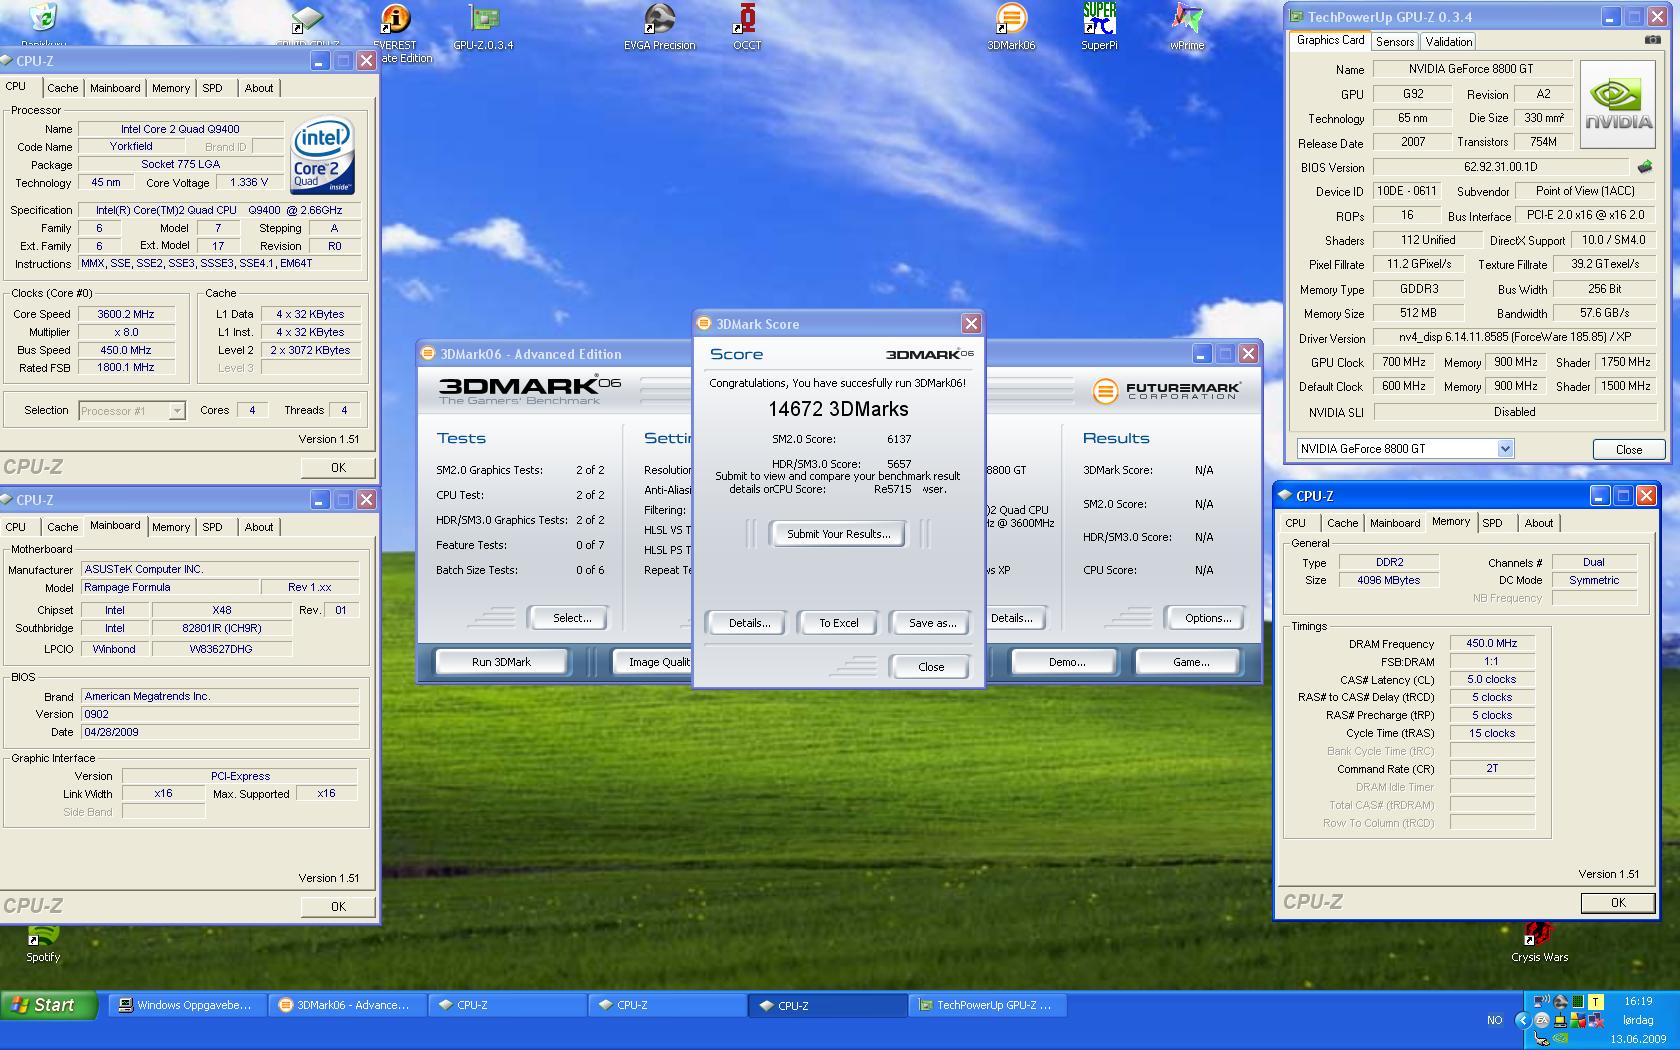Launch the GPU-Z.0.3.4 desktop shortcut
Viewport: 1680px width, 1050px height.
484,27
